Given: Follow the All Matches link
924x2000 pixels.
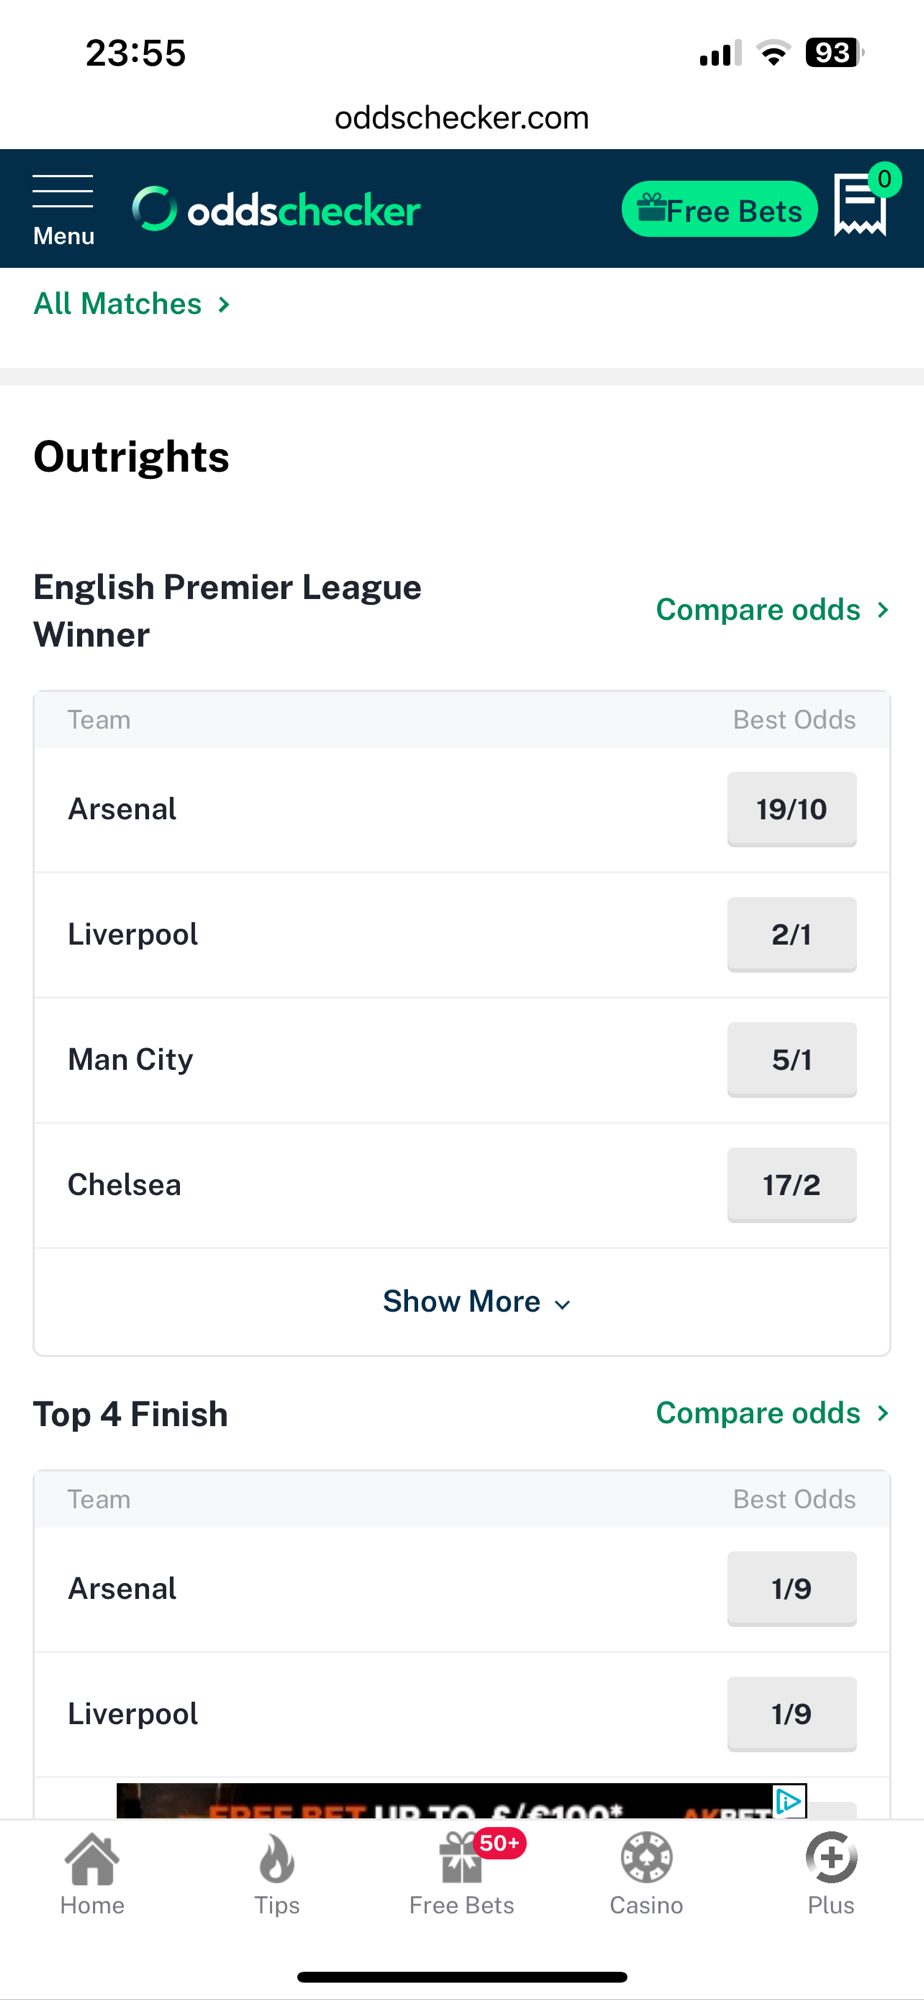Looking at the screenshot, I should 132,304.
